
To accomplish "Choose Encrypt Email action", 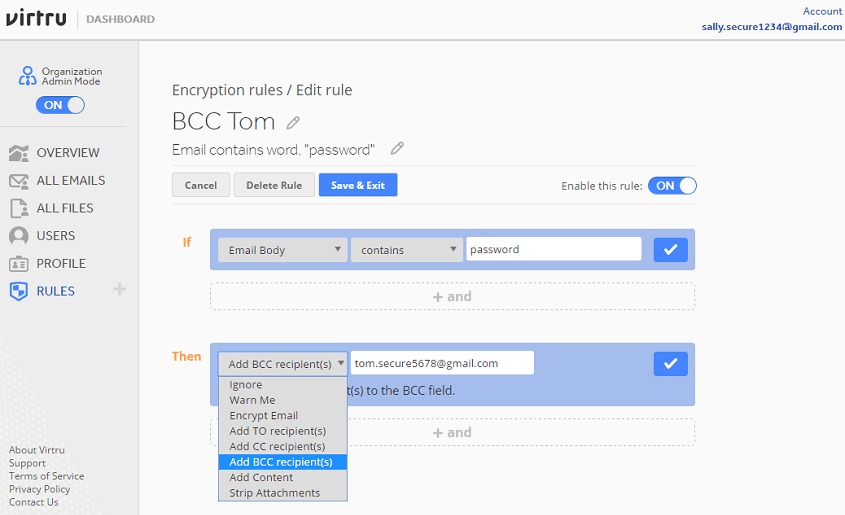I will pos(282,415).
